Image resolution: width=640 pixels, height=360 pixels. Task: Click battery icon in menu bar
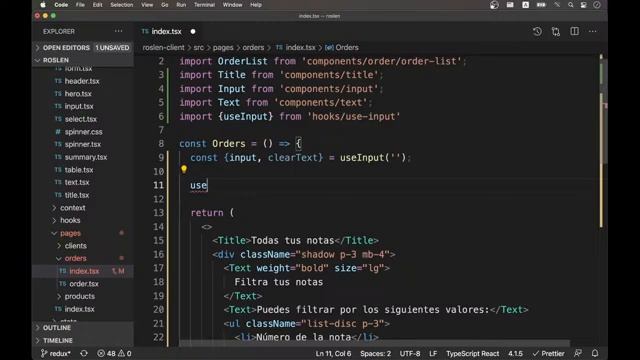(x=541, y=5)
